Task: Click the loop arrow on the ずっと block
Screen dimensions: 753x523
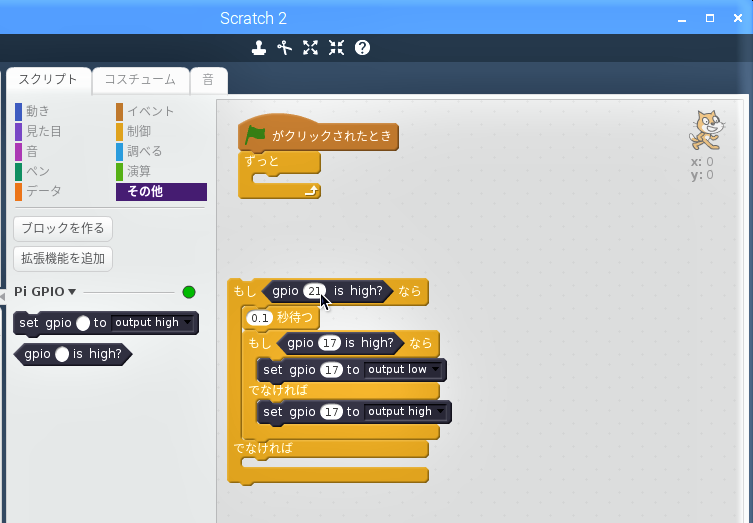Action: click(x=311, y=191)
